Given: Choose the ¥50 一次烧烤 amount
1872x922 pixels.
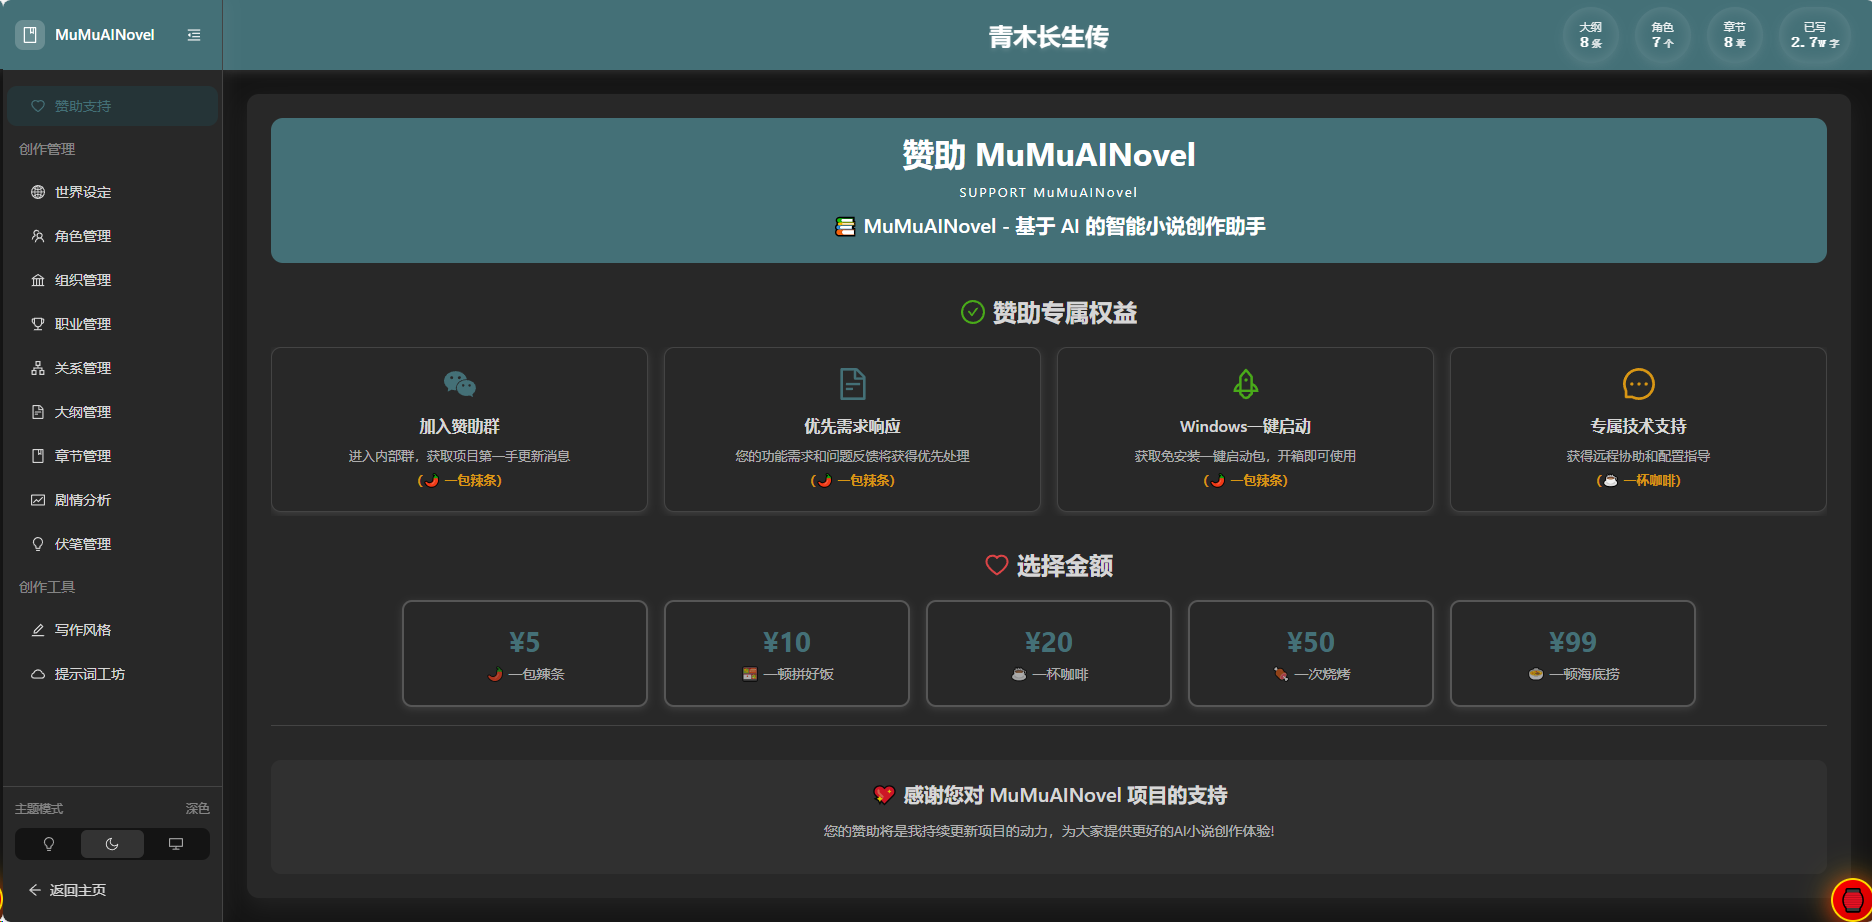Looking at the screenshot, I should coord(1311,653).
